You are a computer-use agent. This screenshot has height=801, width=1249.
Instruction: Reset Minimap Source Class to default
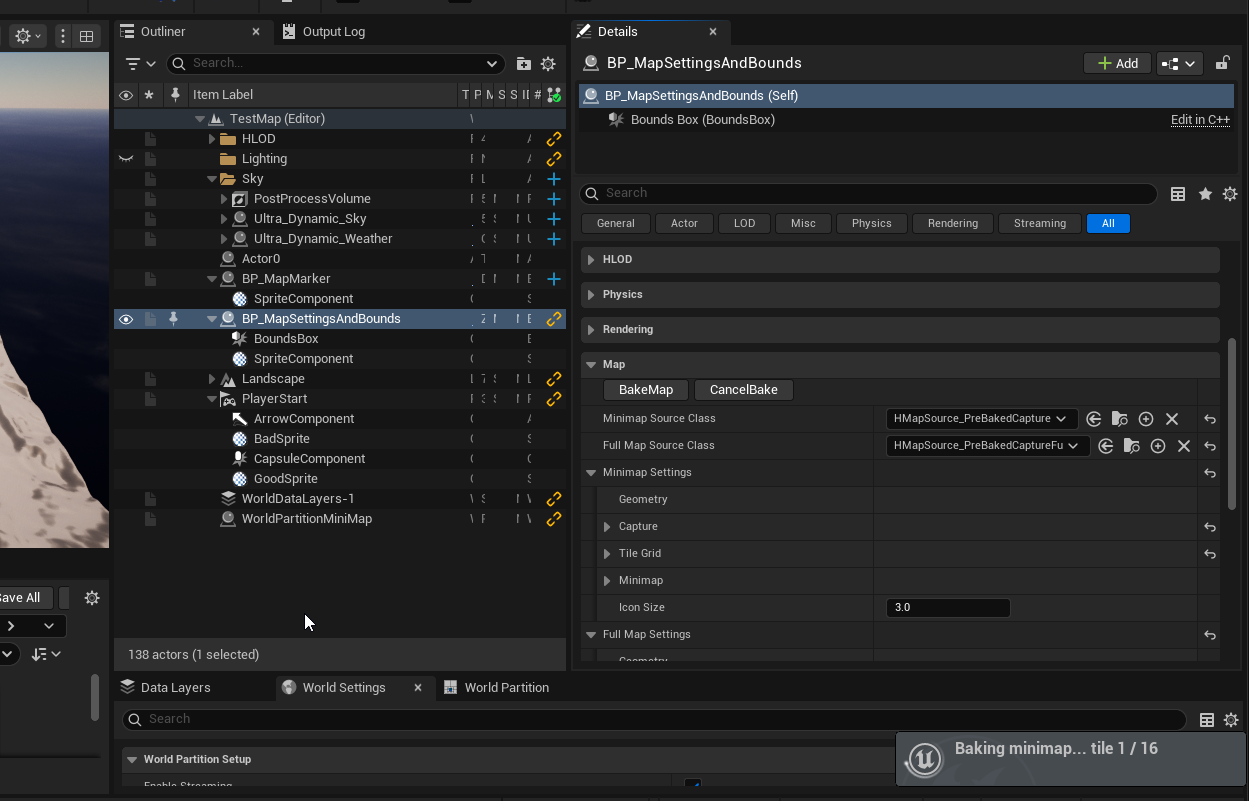tap(1210, 419)
